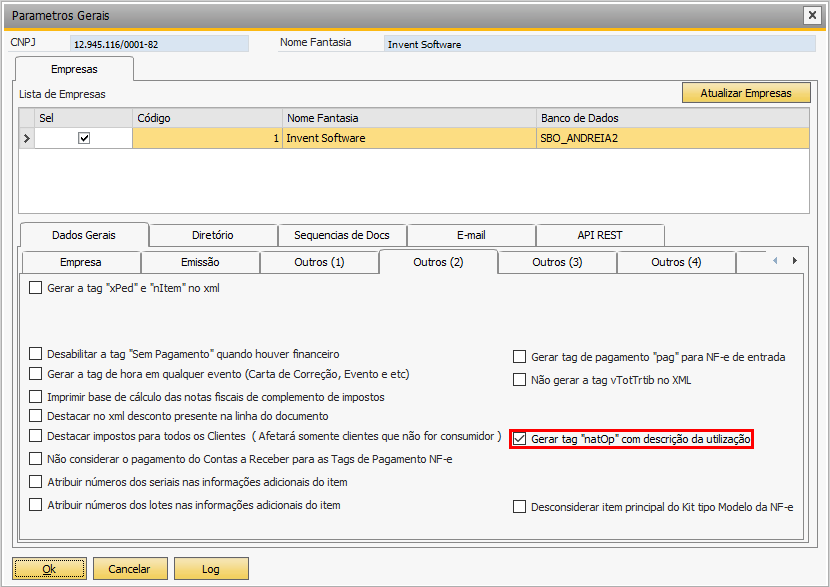
Task: Click the CNPJ field value
Action: coord(159,44)
